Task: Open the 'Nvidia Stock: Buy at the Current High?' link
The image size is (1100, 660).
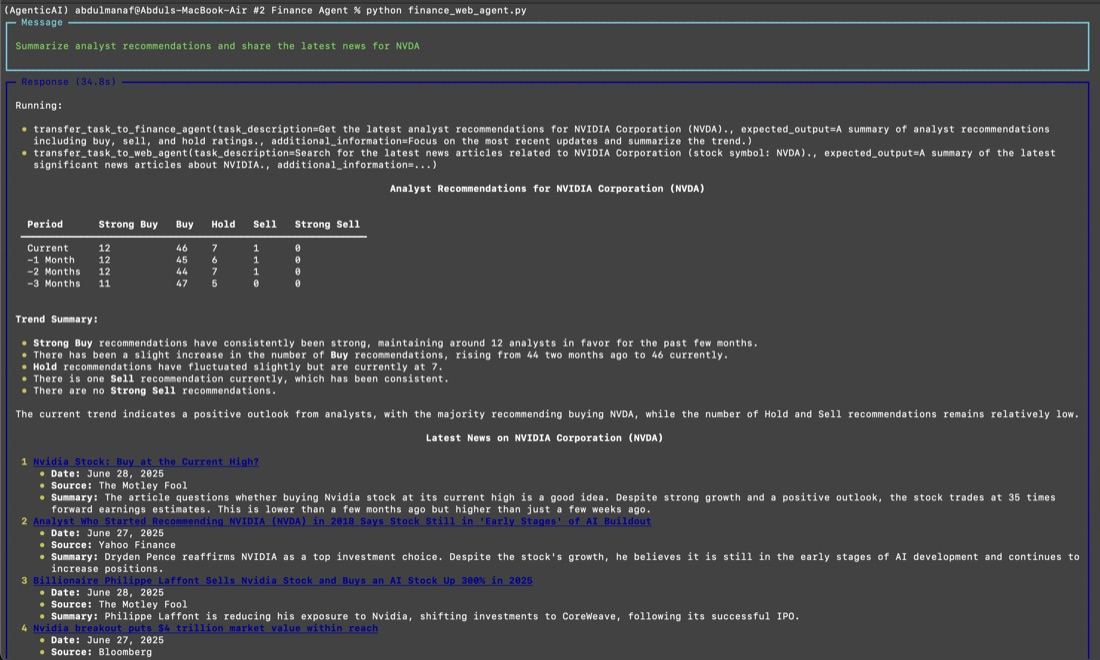Action: [146, 462]
